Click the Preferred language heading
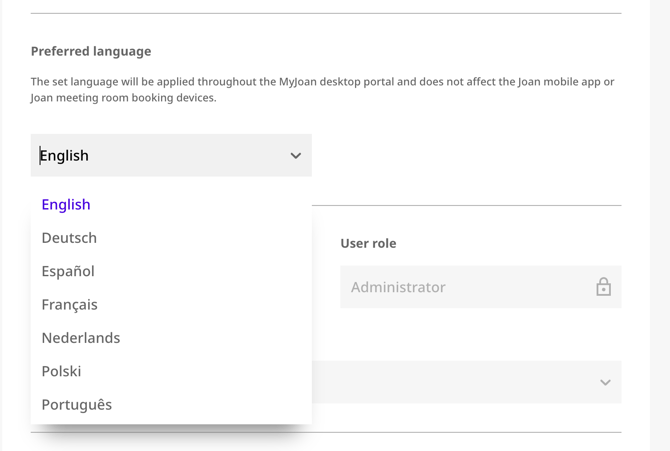Image resolution: width=670 pixels, height=451 pixels. 91,51
